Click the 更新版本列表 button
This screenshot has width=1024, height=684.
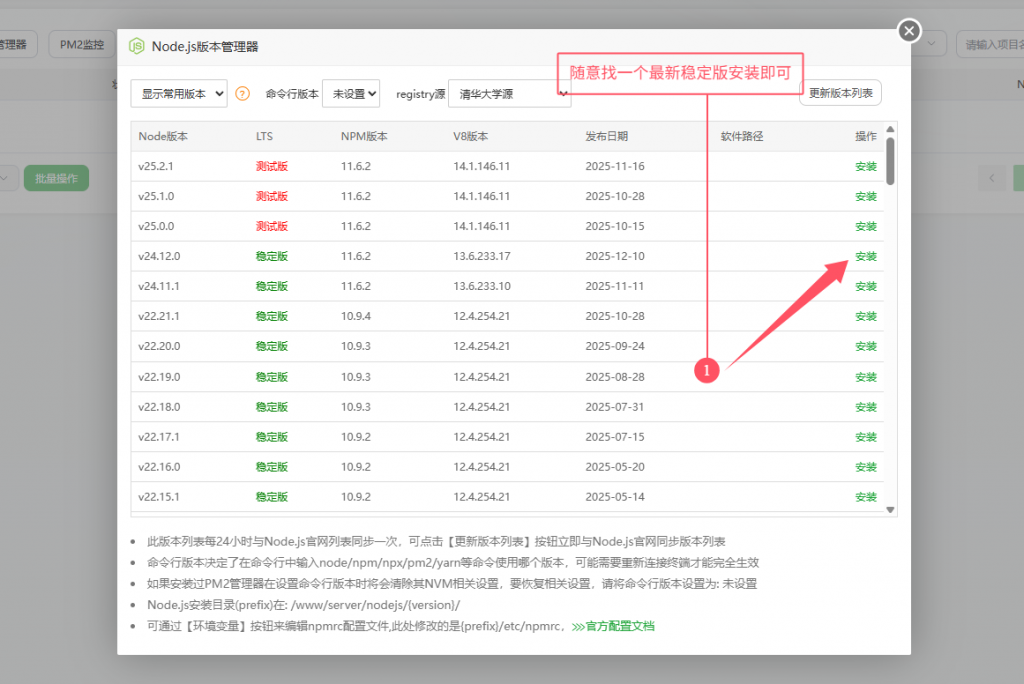click(x=840, y=93)
